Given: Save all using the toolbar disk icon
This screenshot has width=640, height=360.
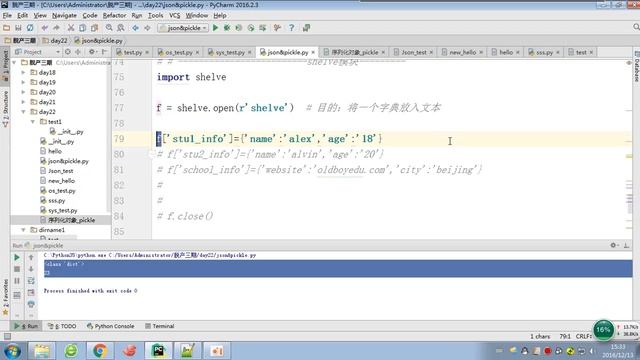Looking at the screenshot, I should click(x=18, y=28).
